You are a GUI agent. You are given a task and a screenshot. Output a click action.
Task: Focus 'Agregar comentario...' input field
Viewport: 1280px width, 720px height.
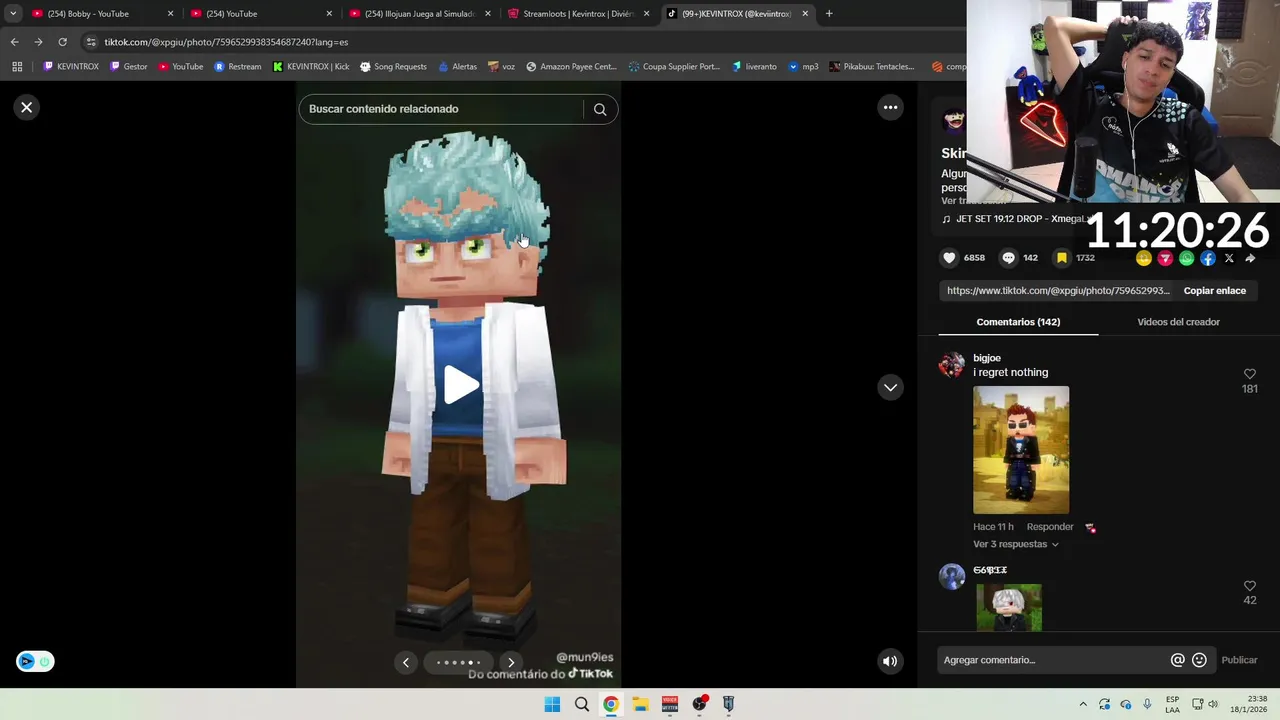point(1054,660)
